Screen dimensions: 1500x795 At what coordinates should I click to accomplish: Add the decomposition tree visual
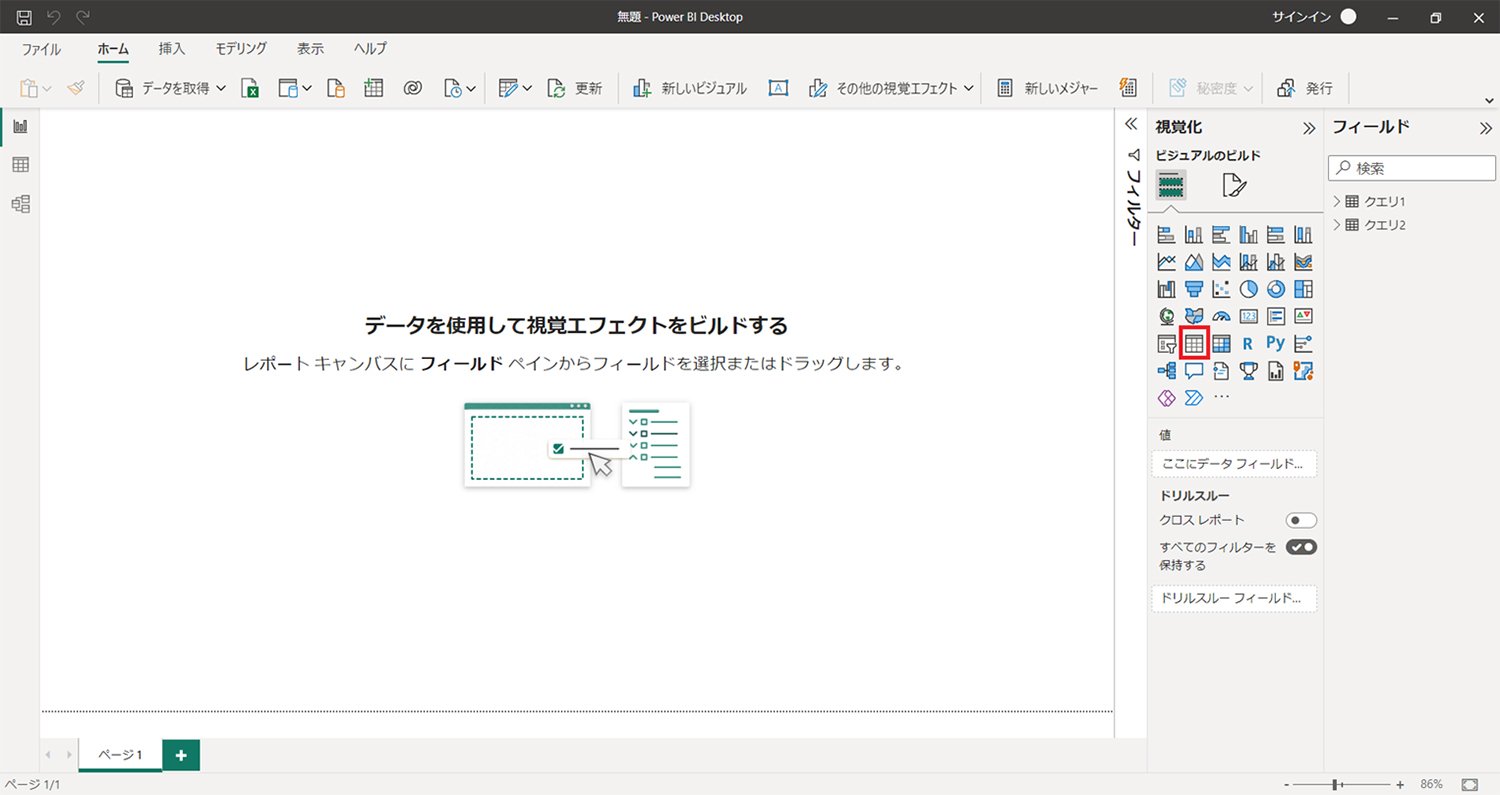[1166, 371]
